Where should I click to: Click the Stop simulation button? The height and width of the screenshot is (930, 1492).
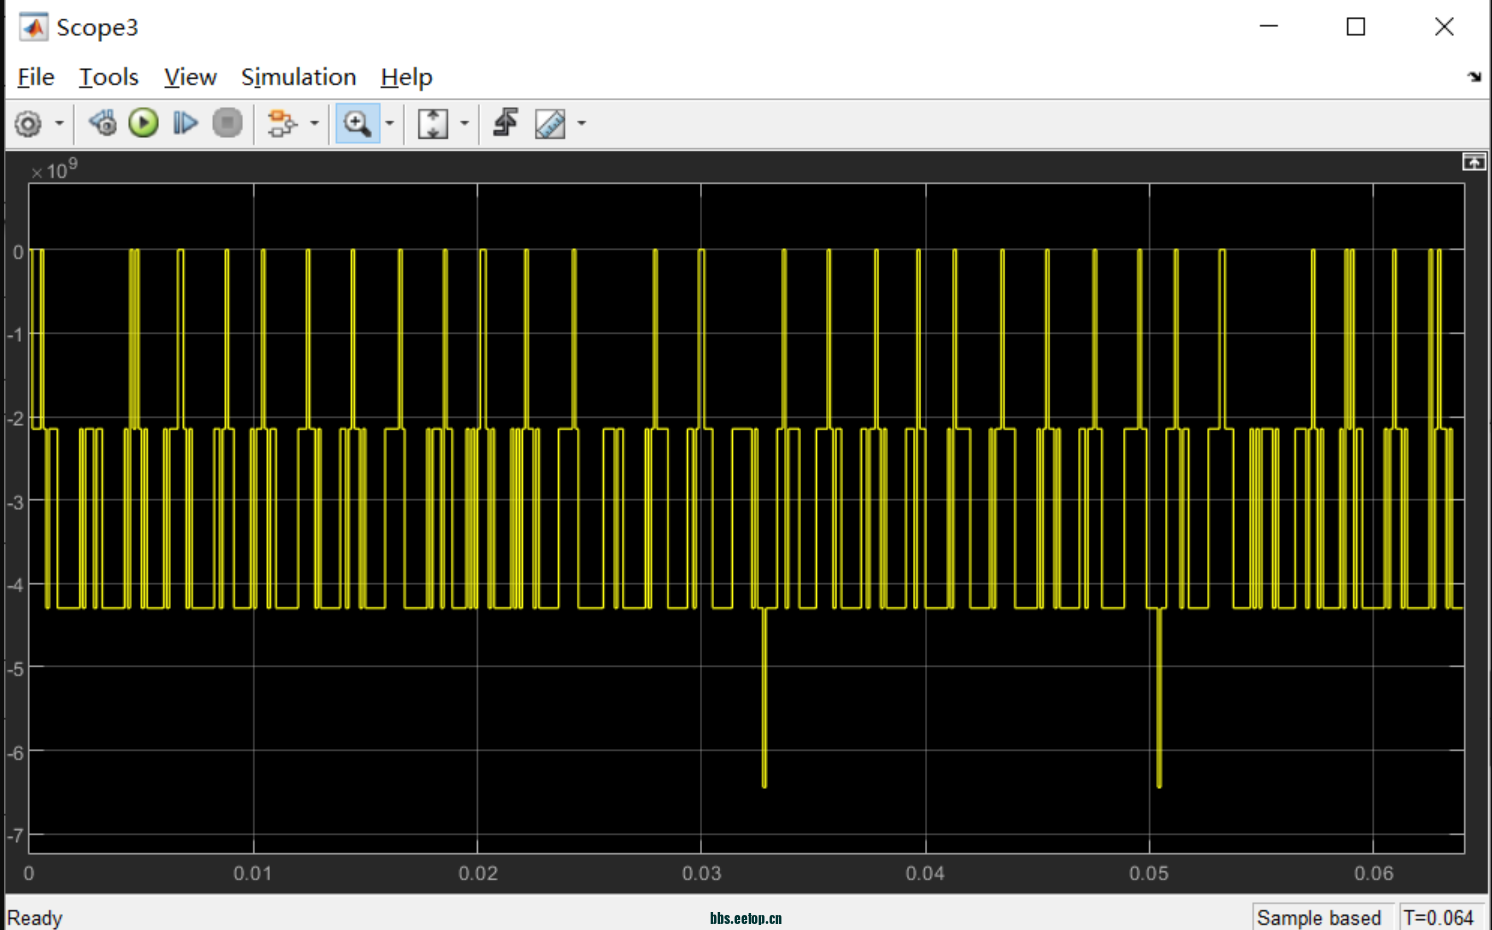[228, 123]
